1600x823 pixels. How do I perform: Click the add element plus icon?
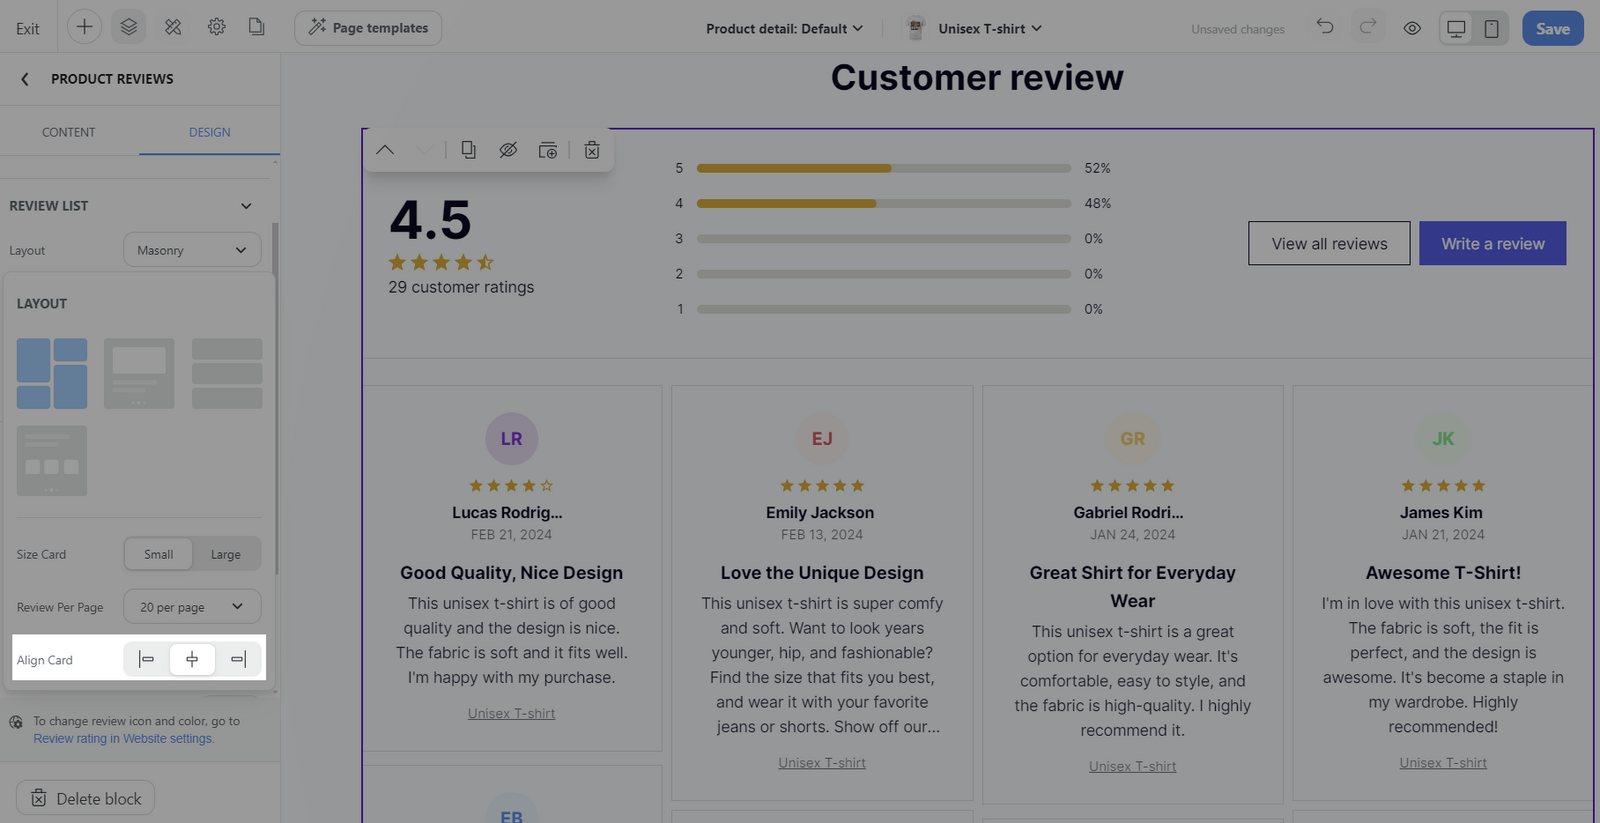pos(84,28)
